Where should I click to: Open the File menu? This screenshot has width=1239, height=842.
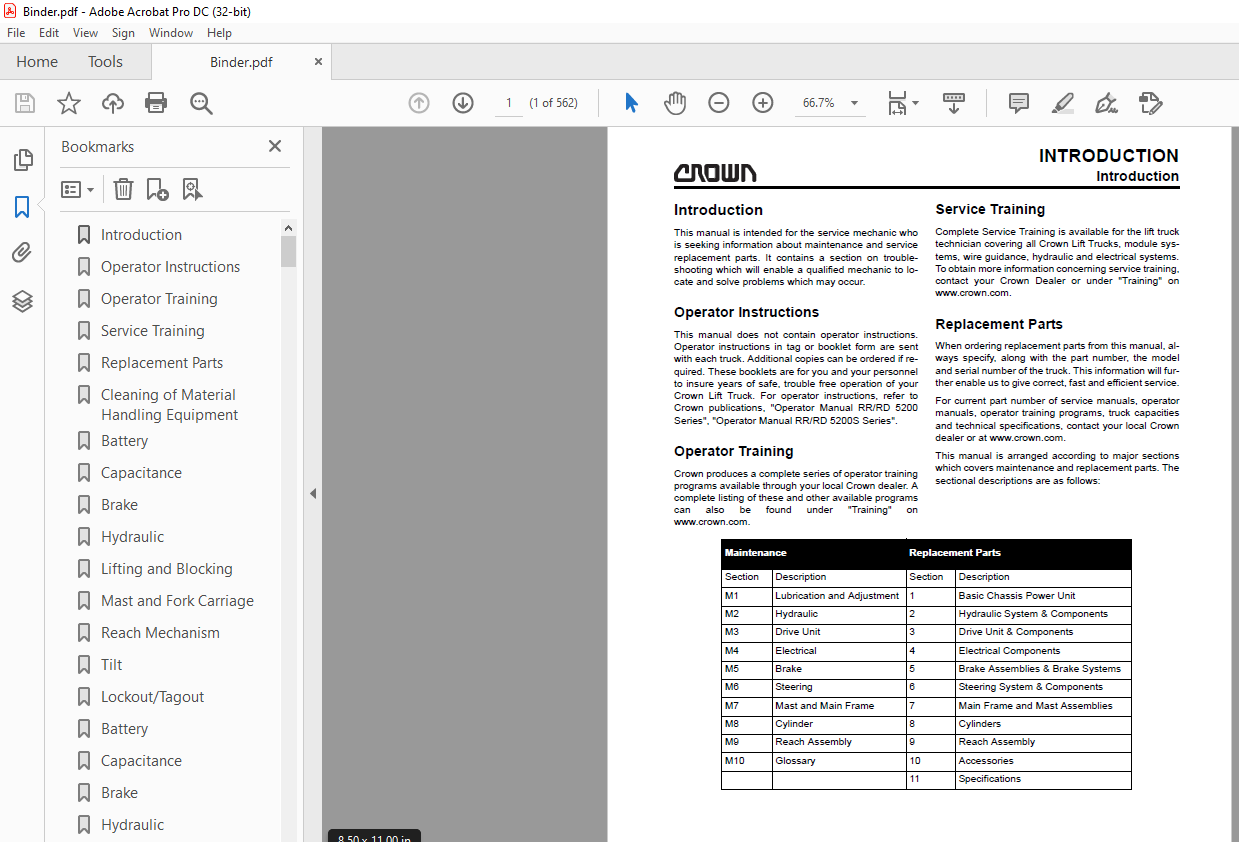[x=16, y=33]
